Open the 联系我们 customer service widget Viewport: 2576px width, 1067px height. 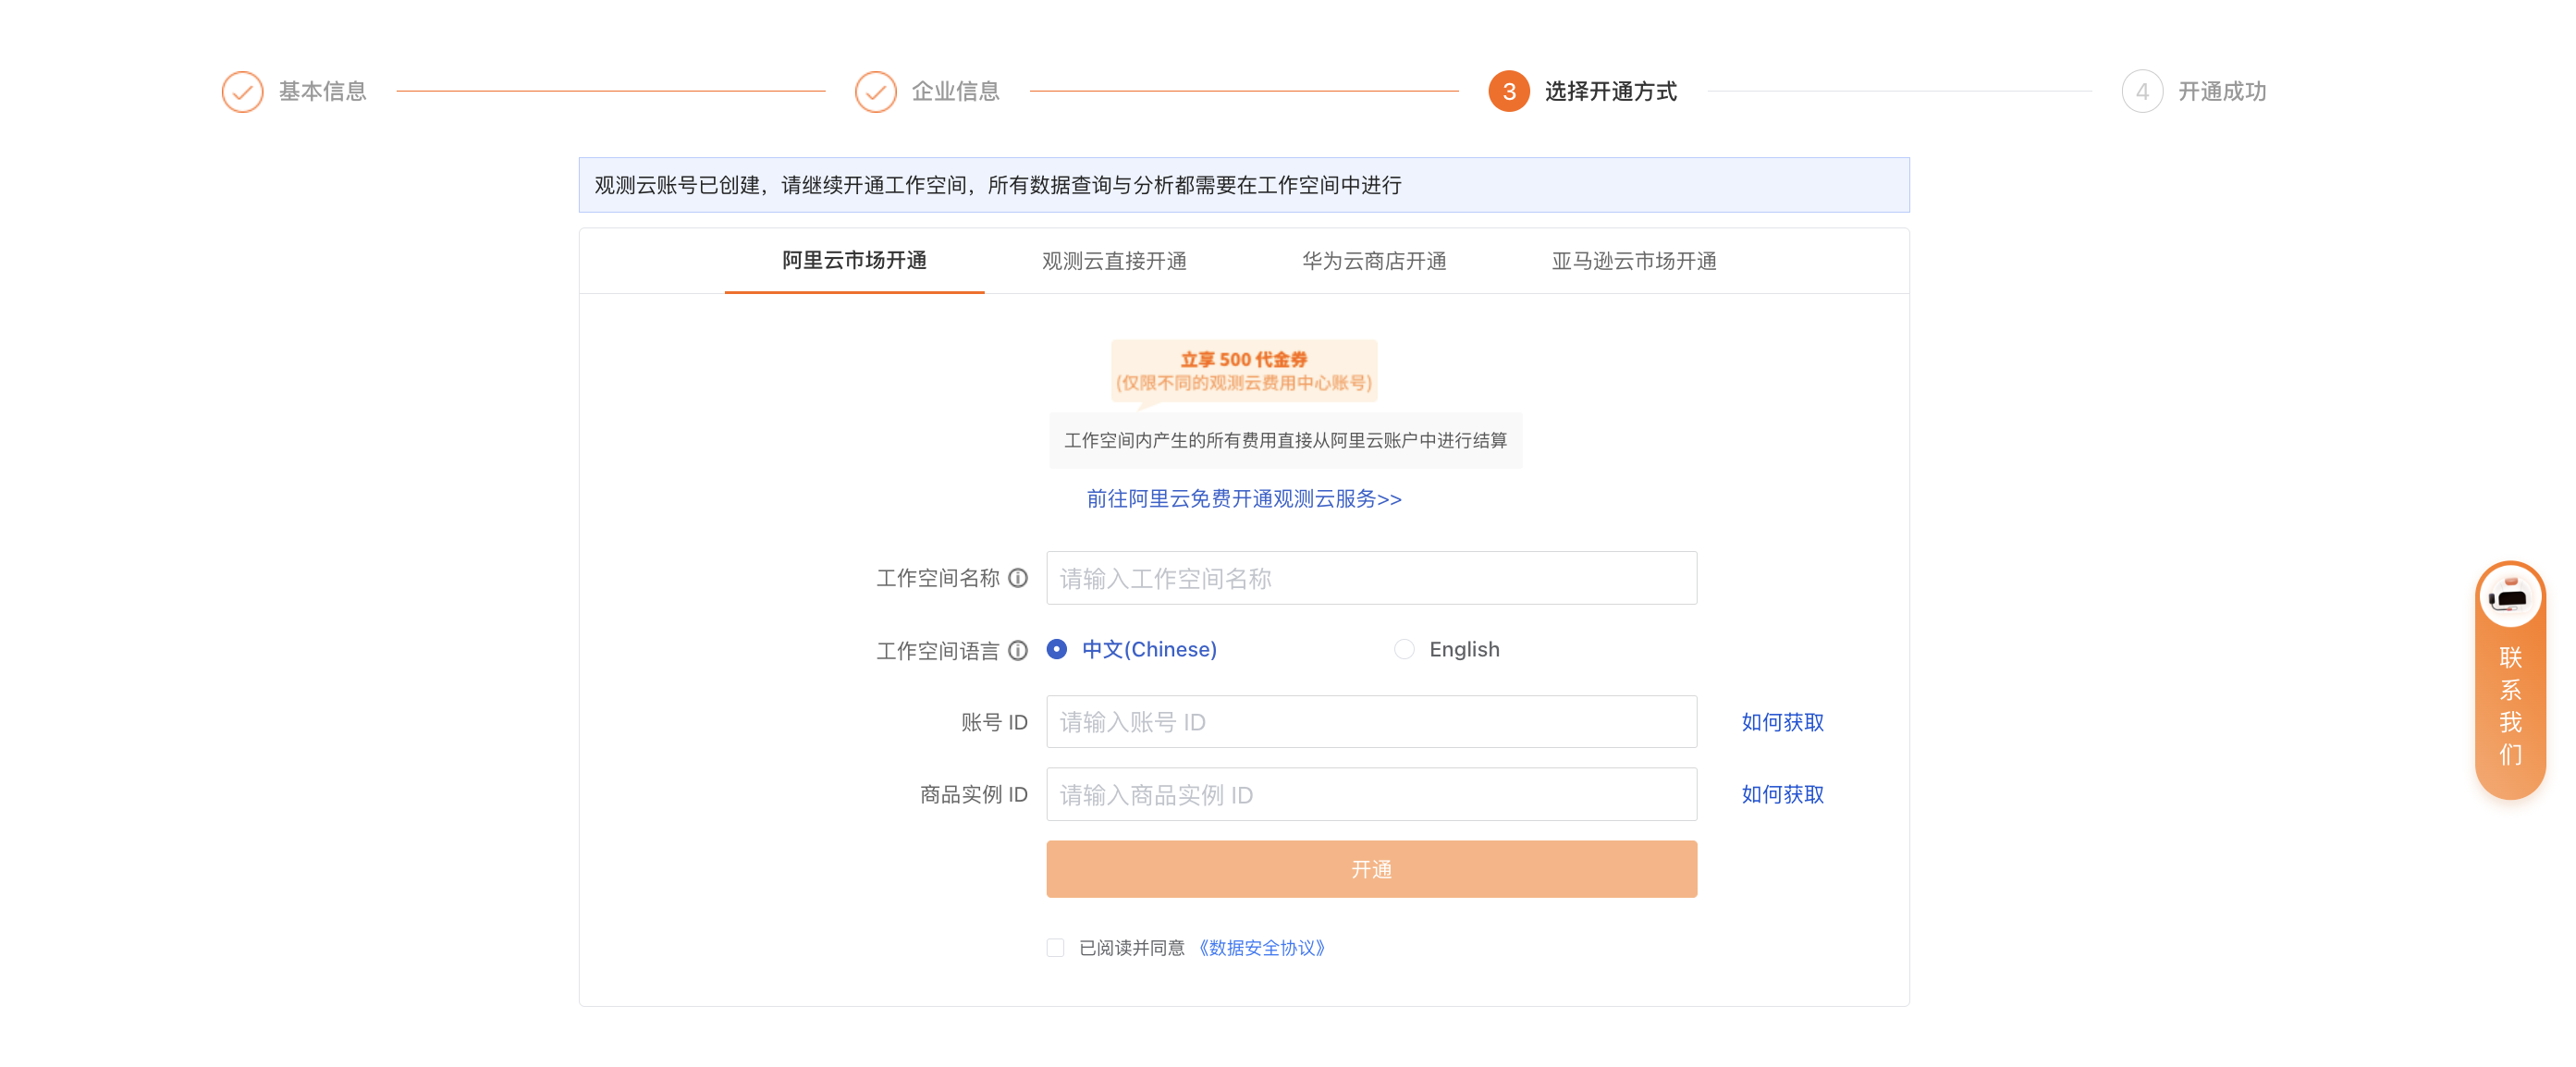tap(2509, 680)
